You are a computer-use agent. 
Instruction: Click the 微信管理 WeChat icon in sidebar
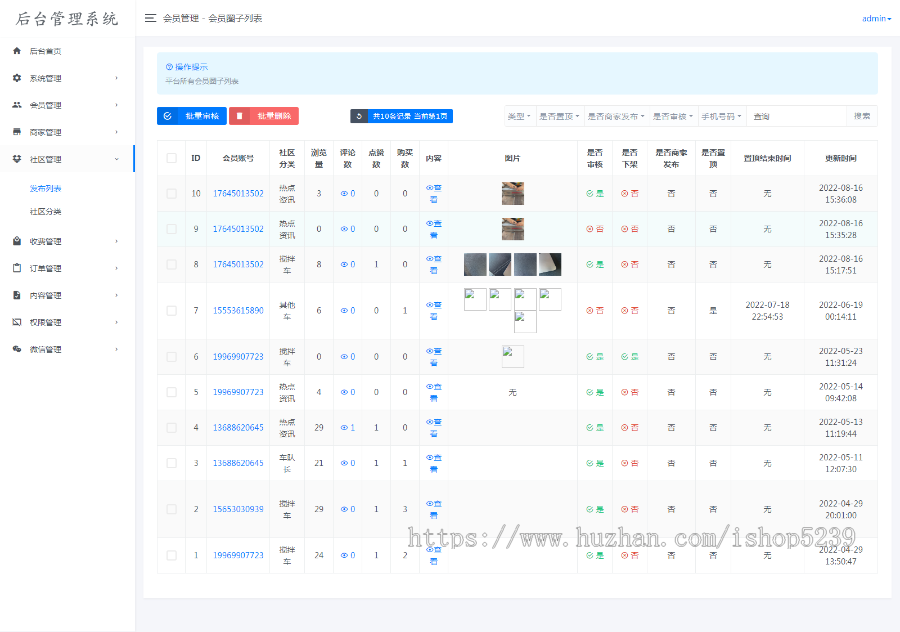[17, 349]
